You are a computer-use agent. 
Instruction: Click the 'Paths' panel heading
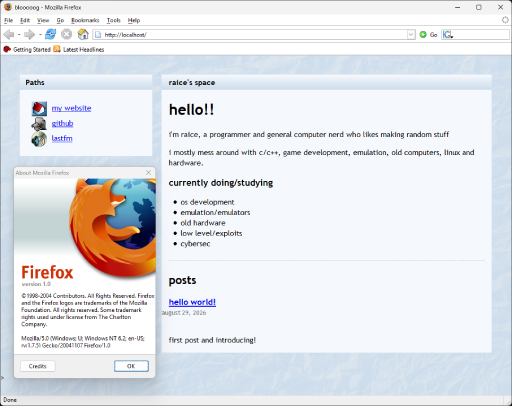pyautogui.click(x=35, y=82)
